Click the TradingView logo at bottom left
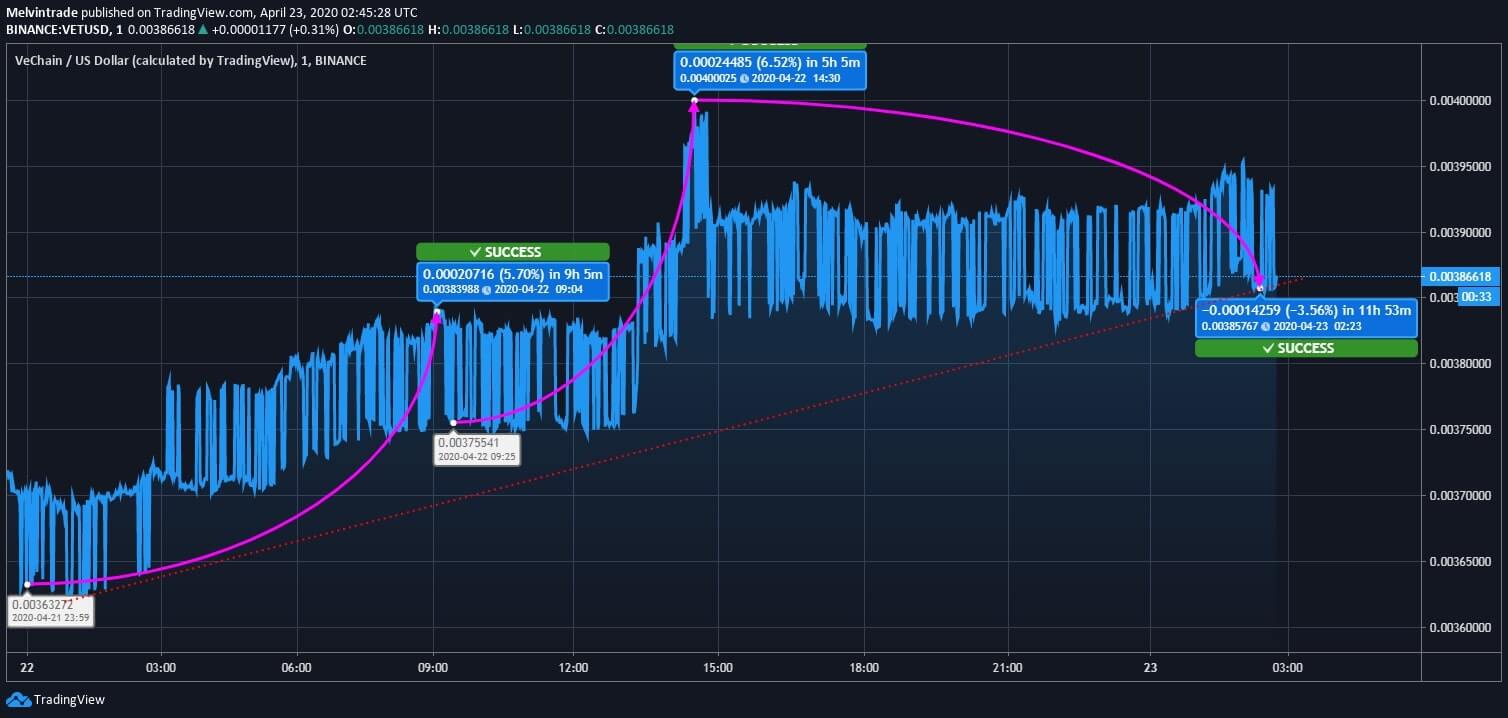Screen dimensions: 1508x718 56,700
